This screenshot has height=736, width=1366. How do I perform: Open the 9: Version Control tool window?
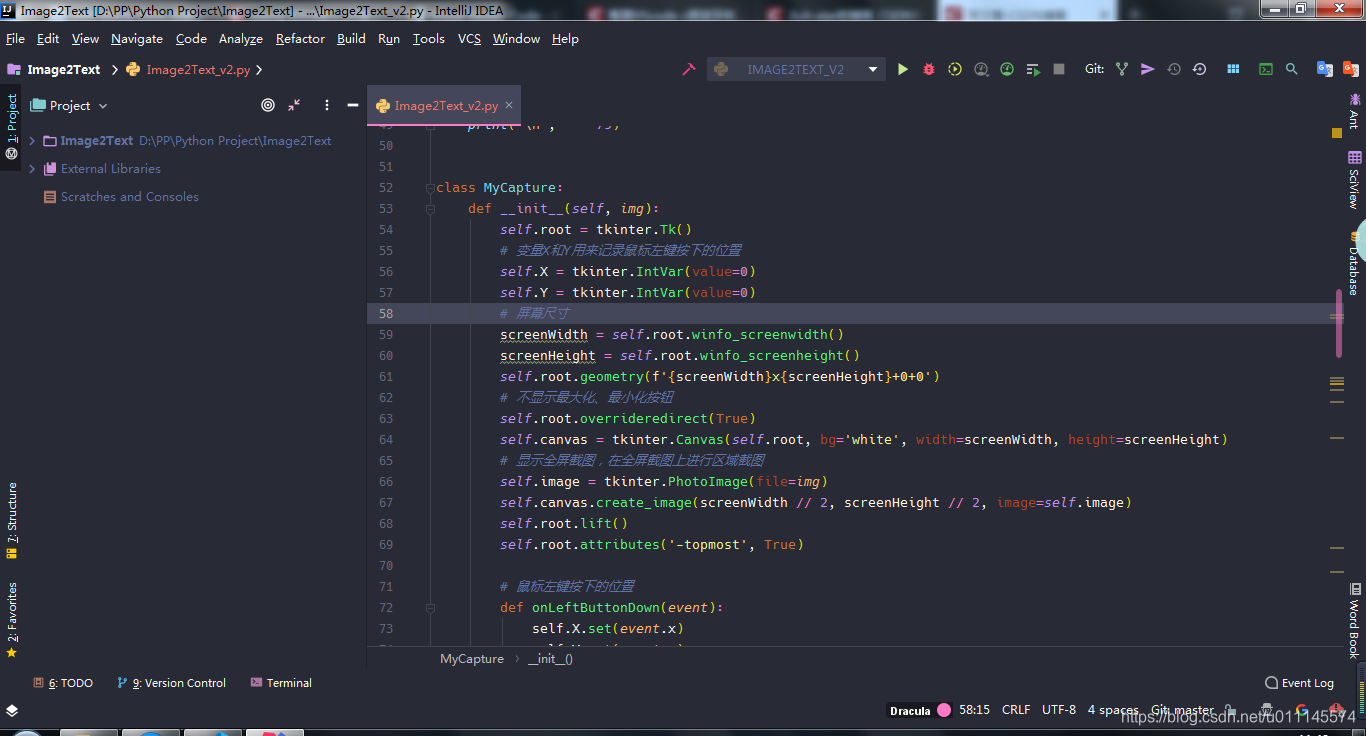point(172,683)
